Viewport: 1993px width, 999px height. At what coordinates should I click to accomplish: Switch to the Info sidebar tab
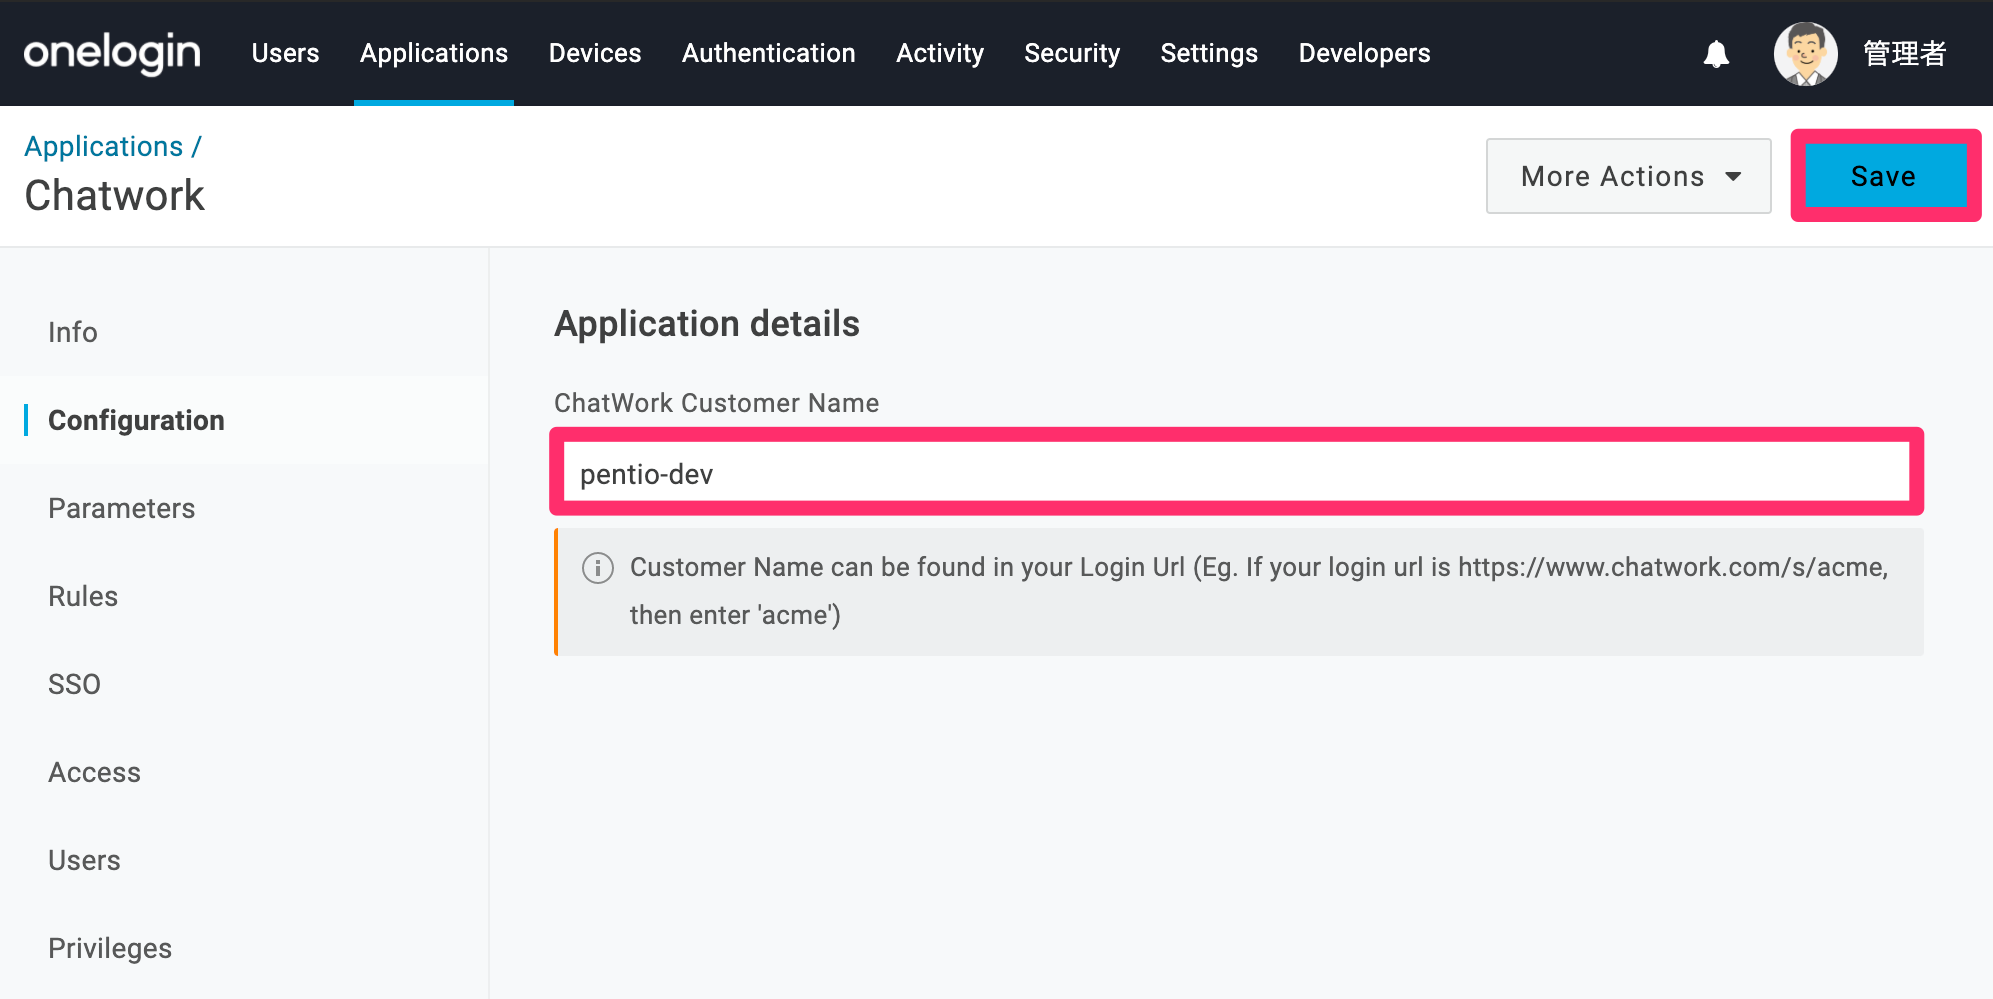[73, 332]
